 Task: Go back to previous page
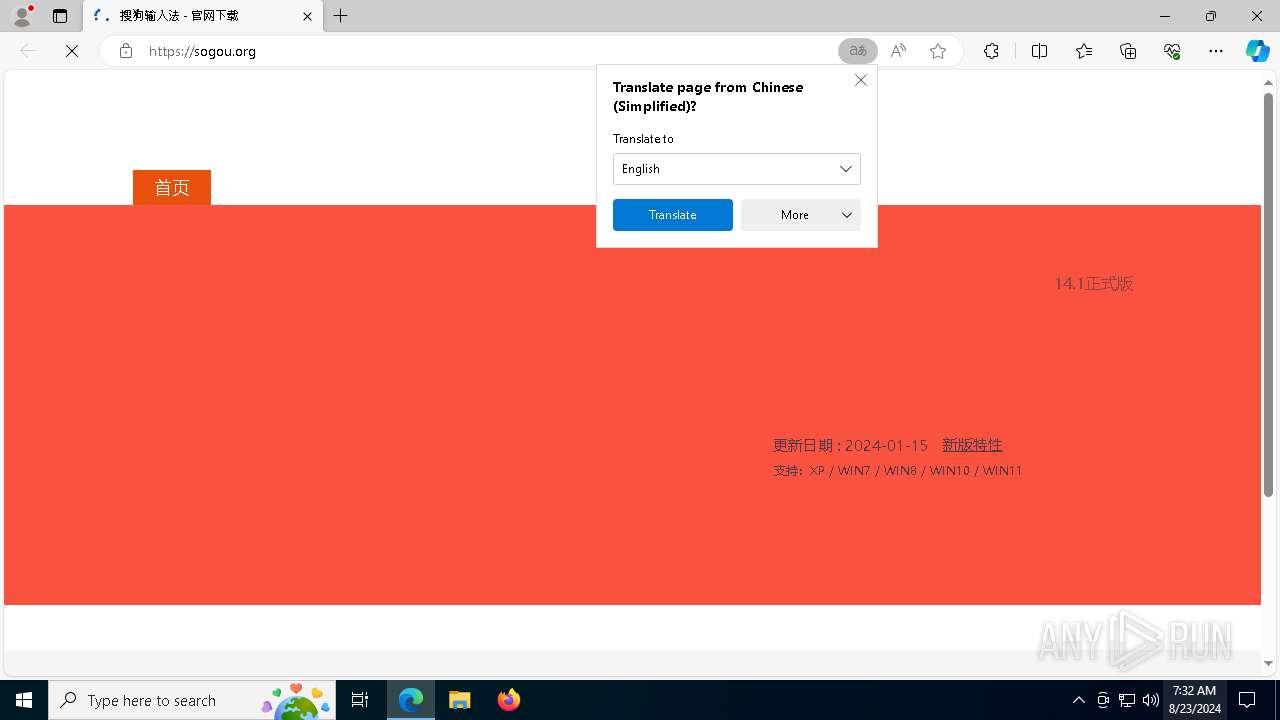[28, 51]
